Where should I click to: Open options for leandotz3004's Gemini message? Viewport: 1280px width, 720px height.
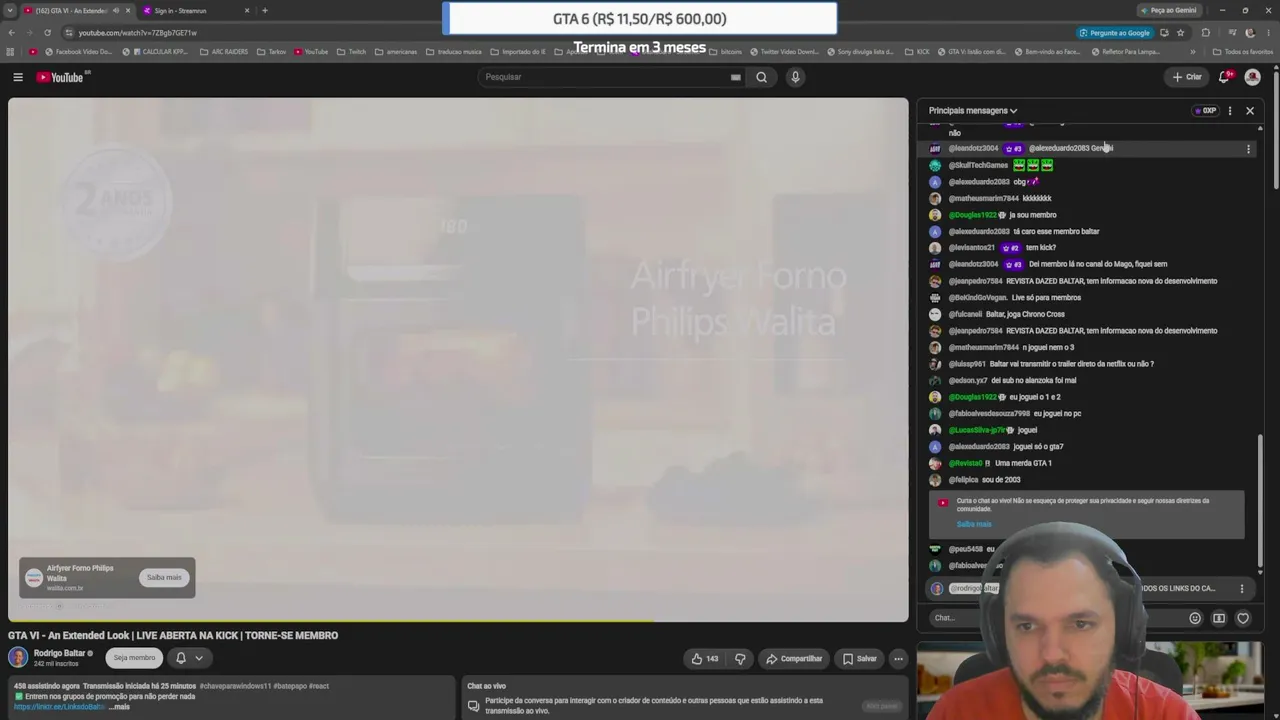coord(1248,149)
